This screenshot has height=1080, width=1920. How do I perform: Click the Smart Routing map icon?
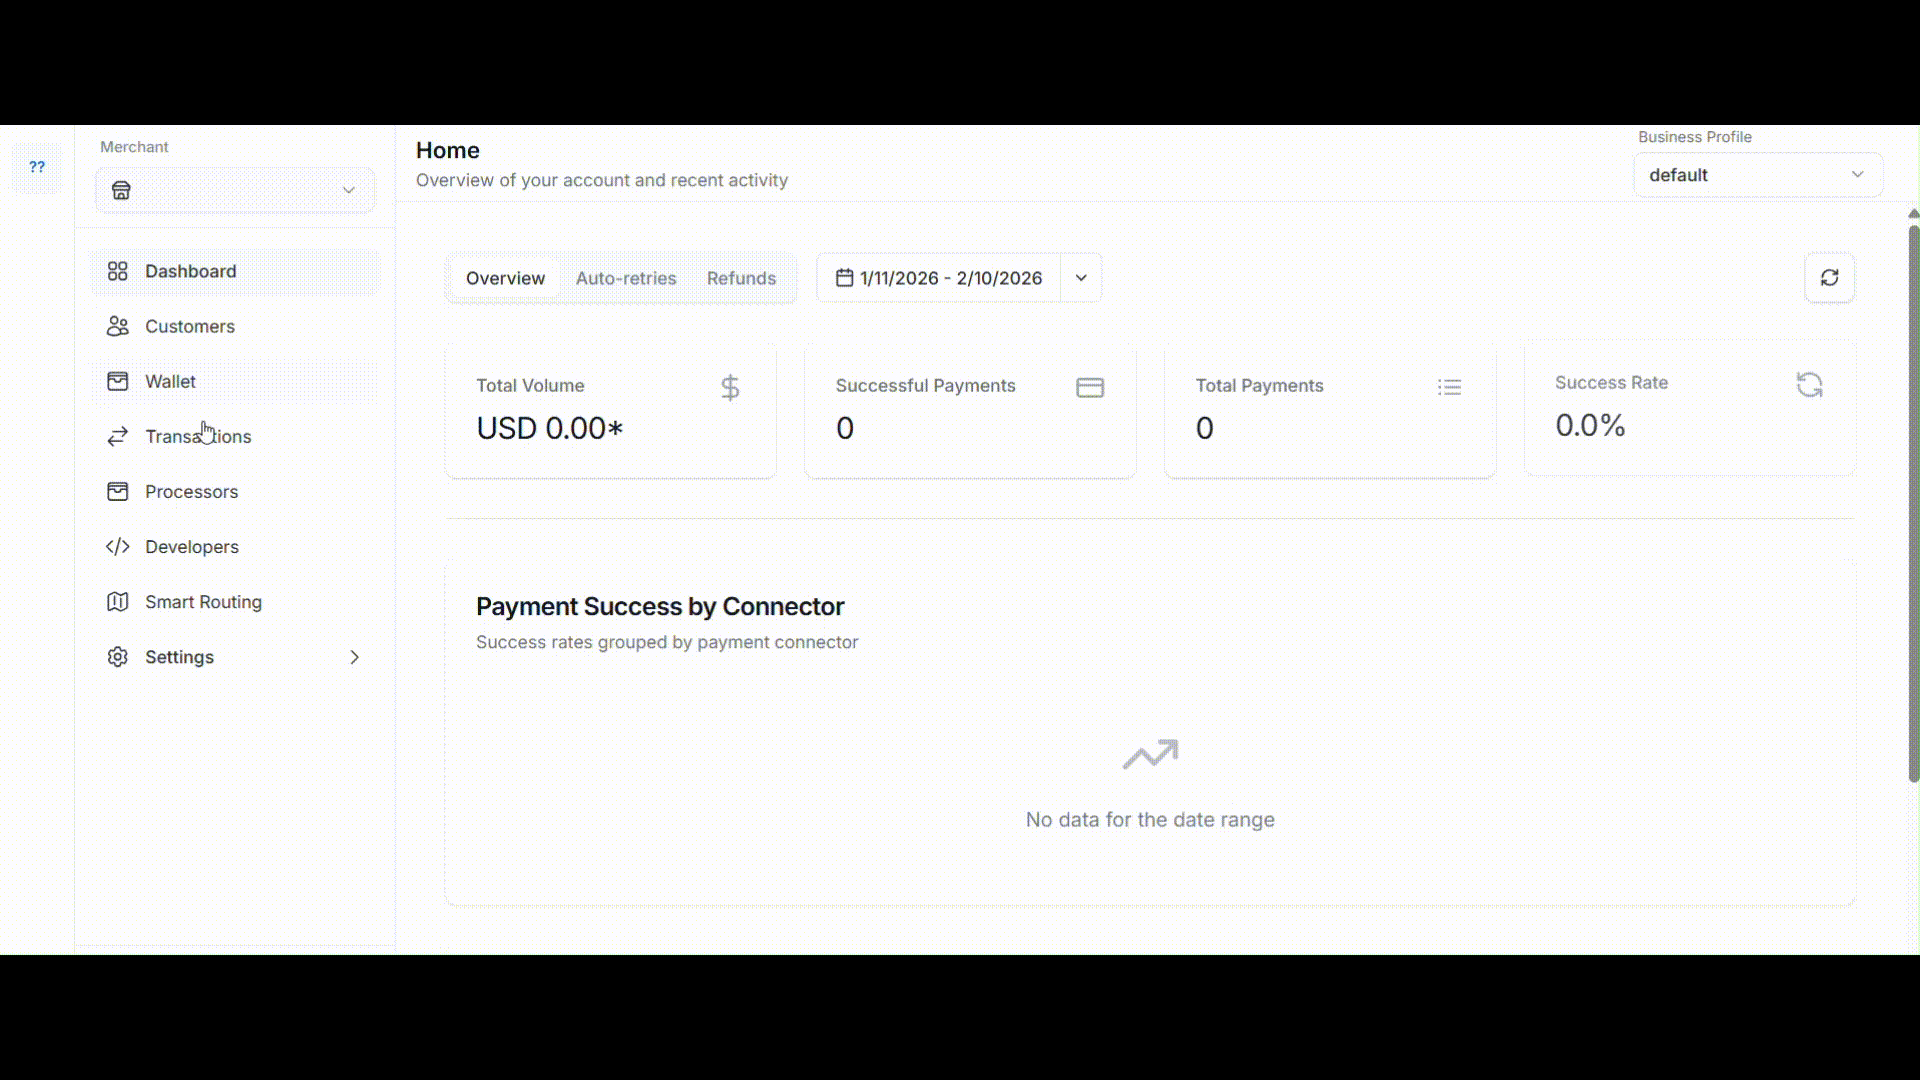pos(117,601)
